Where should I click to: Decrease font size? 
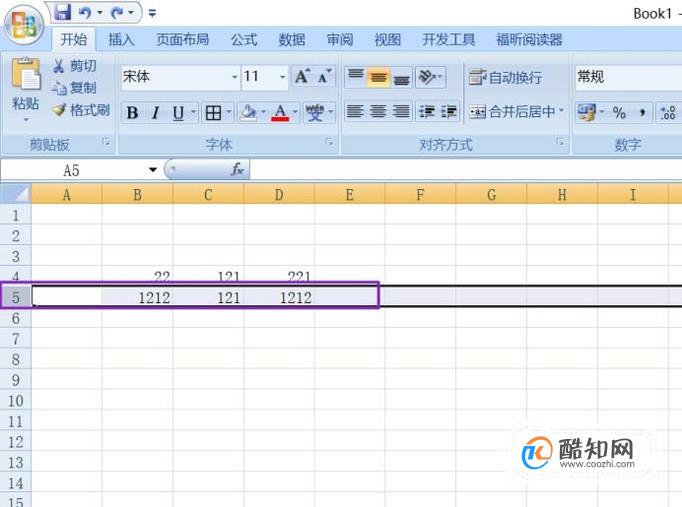click(324, 77)
